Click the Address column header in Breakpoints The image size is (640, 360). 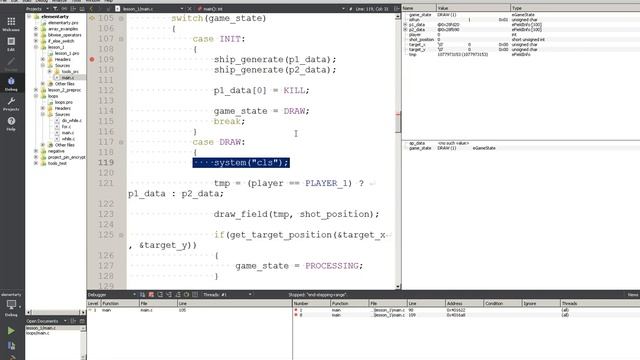pos(464,303)
